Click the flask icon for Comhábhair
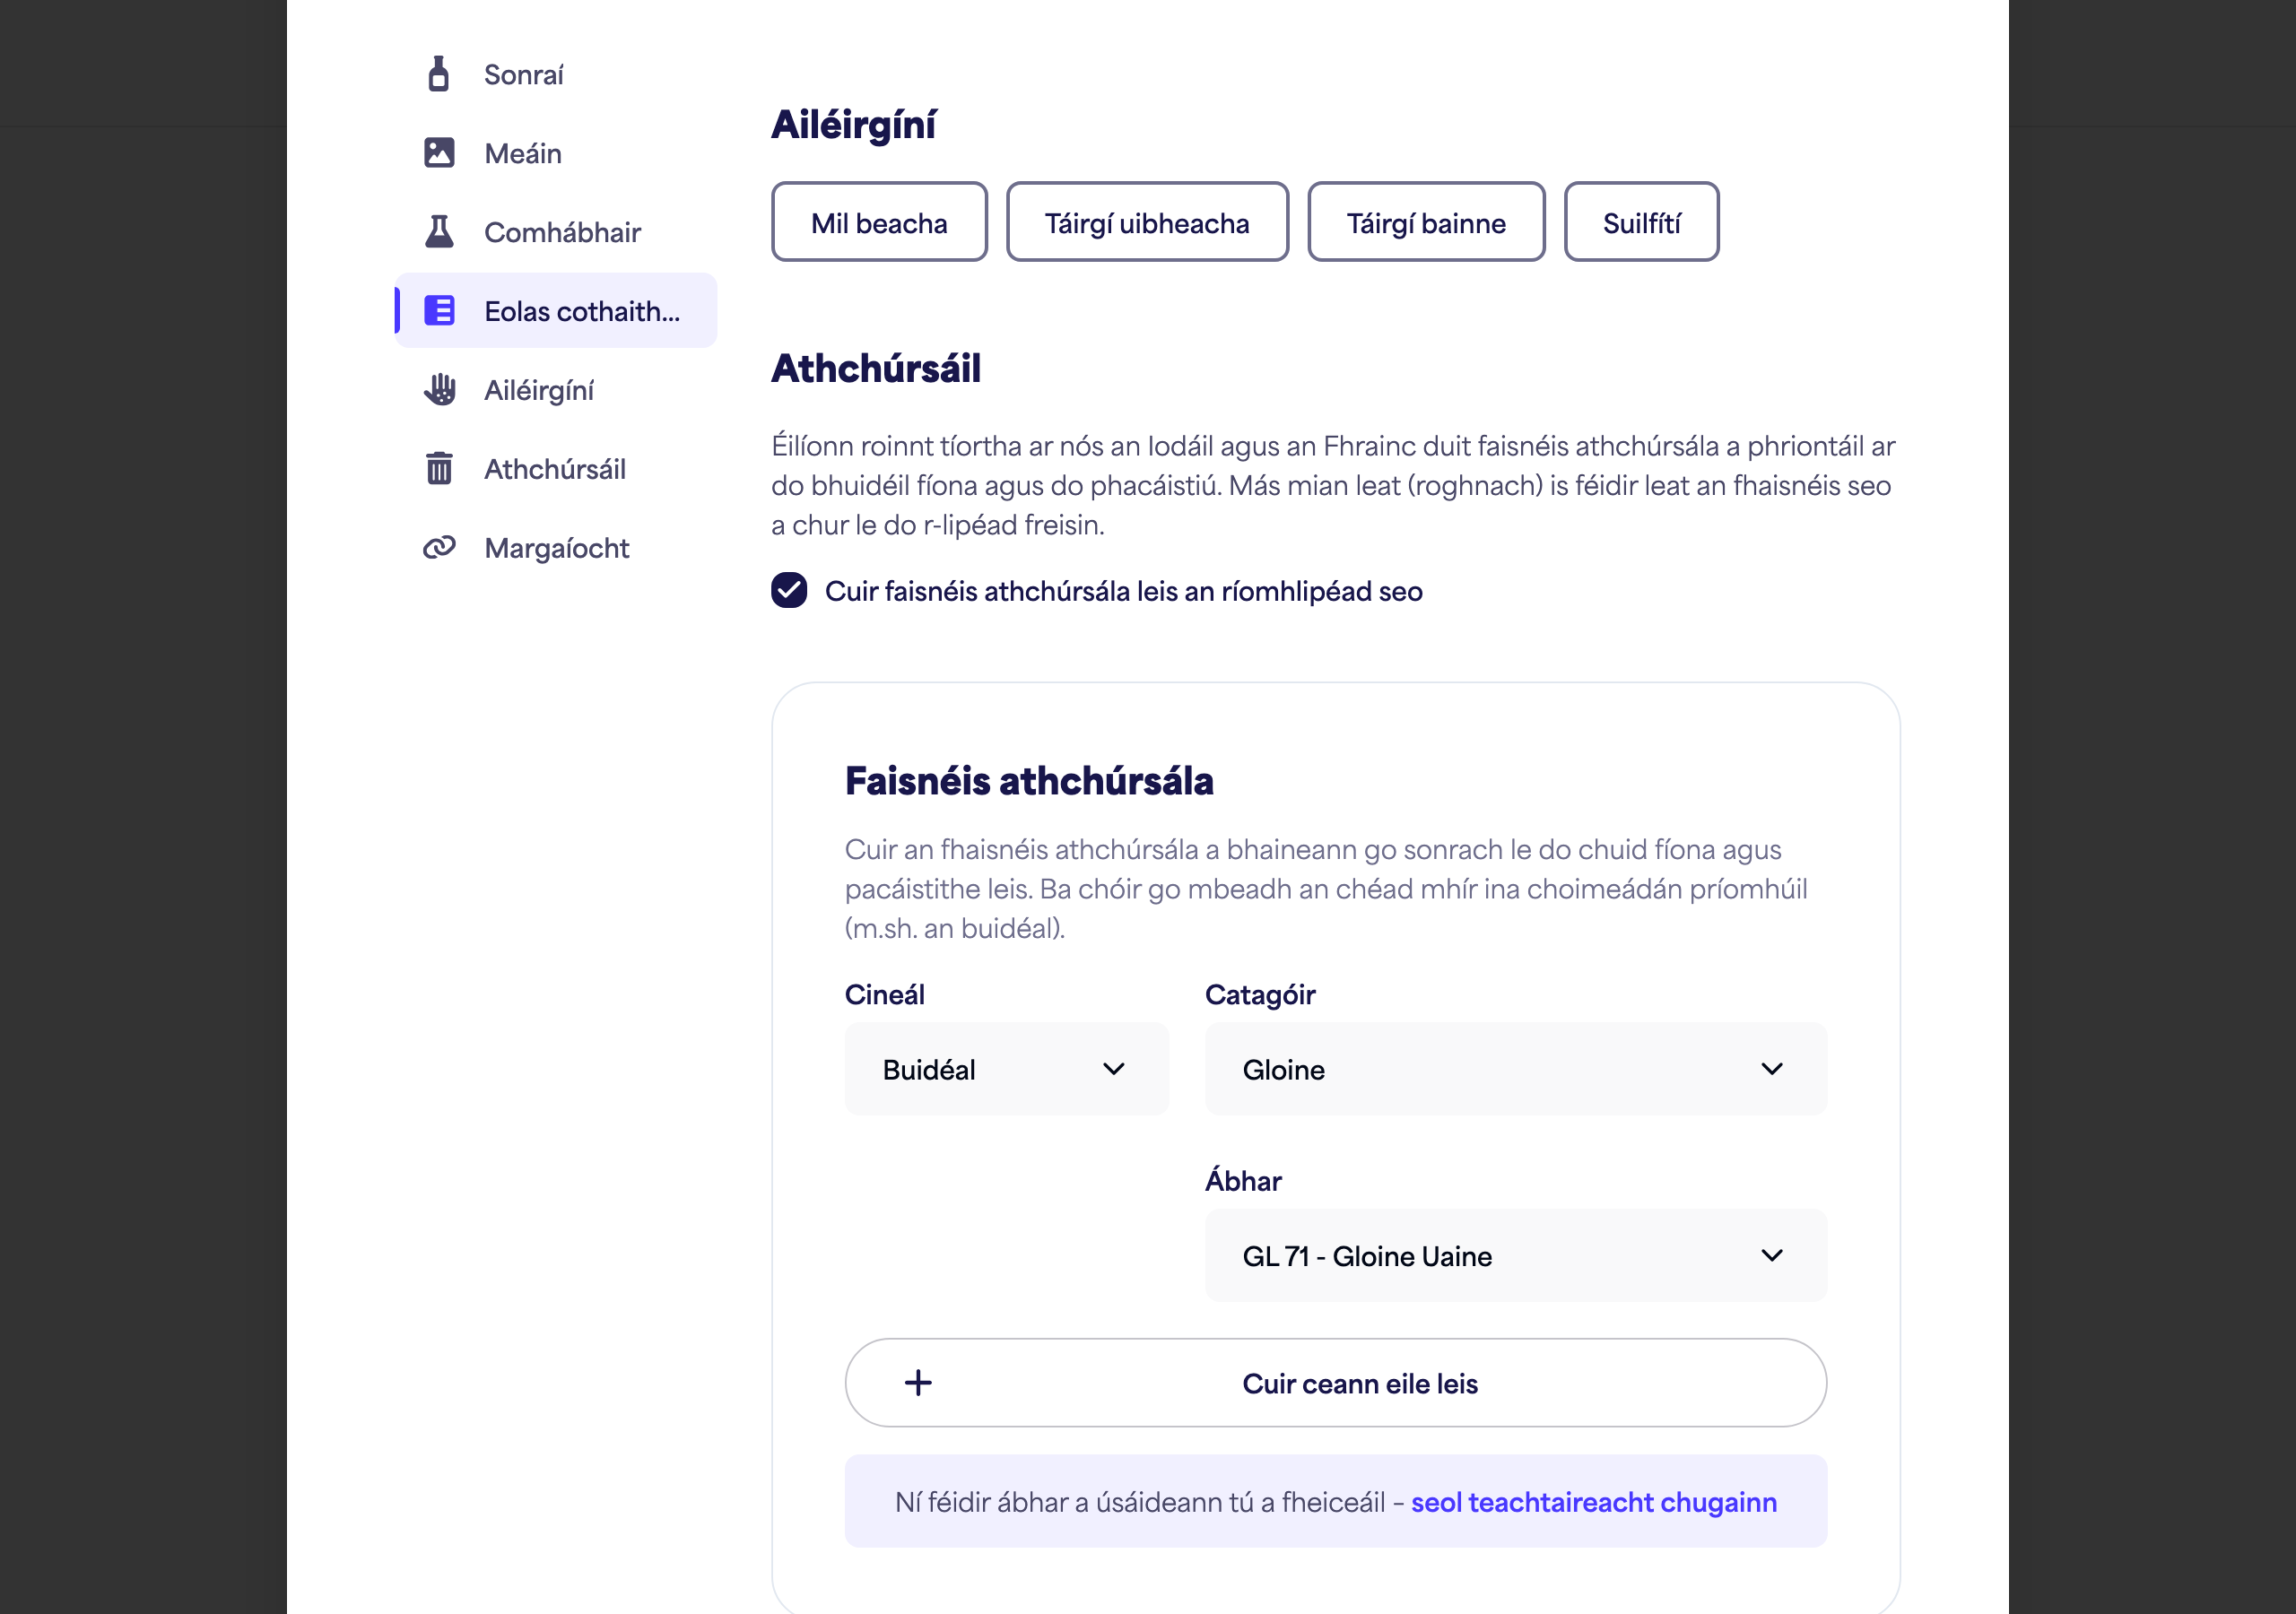 click(x=439, y=232)
